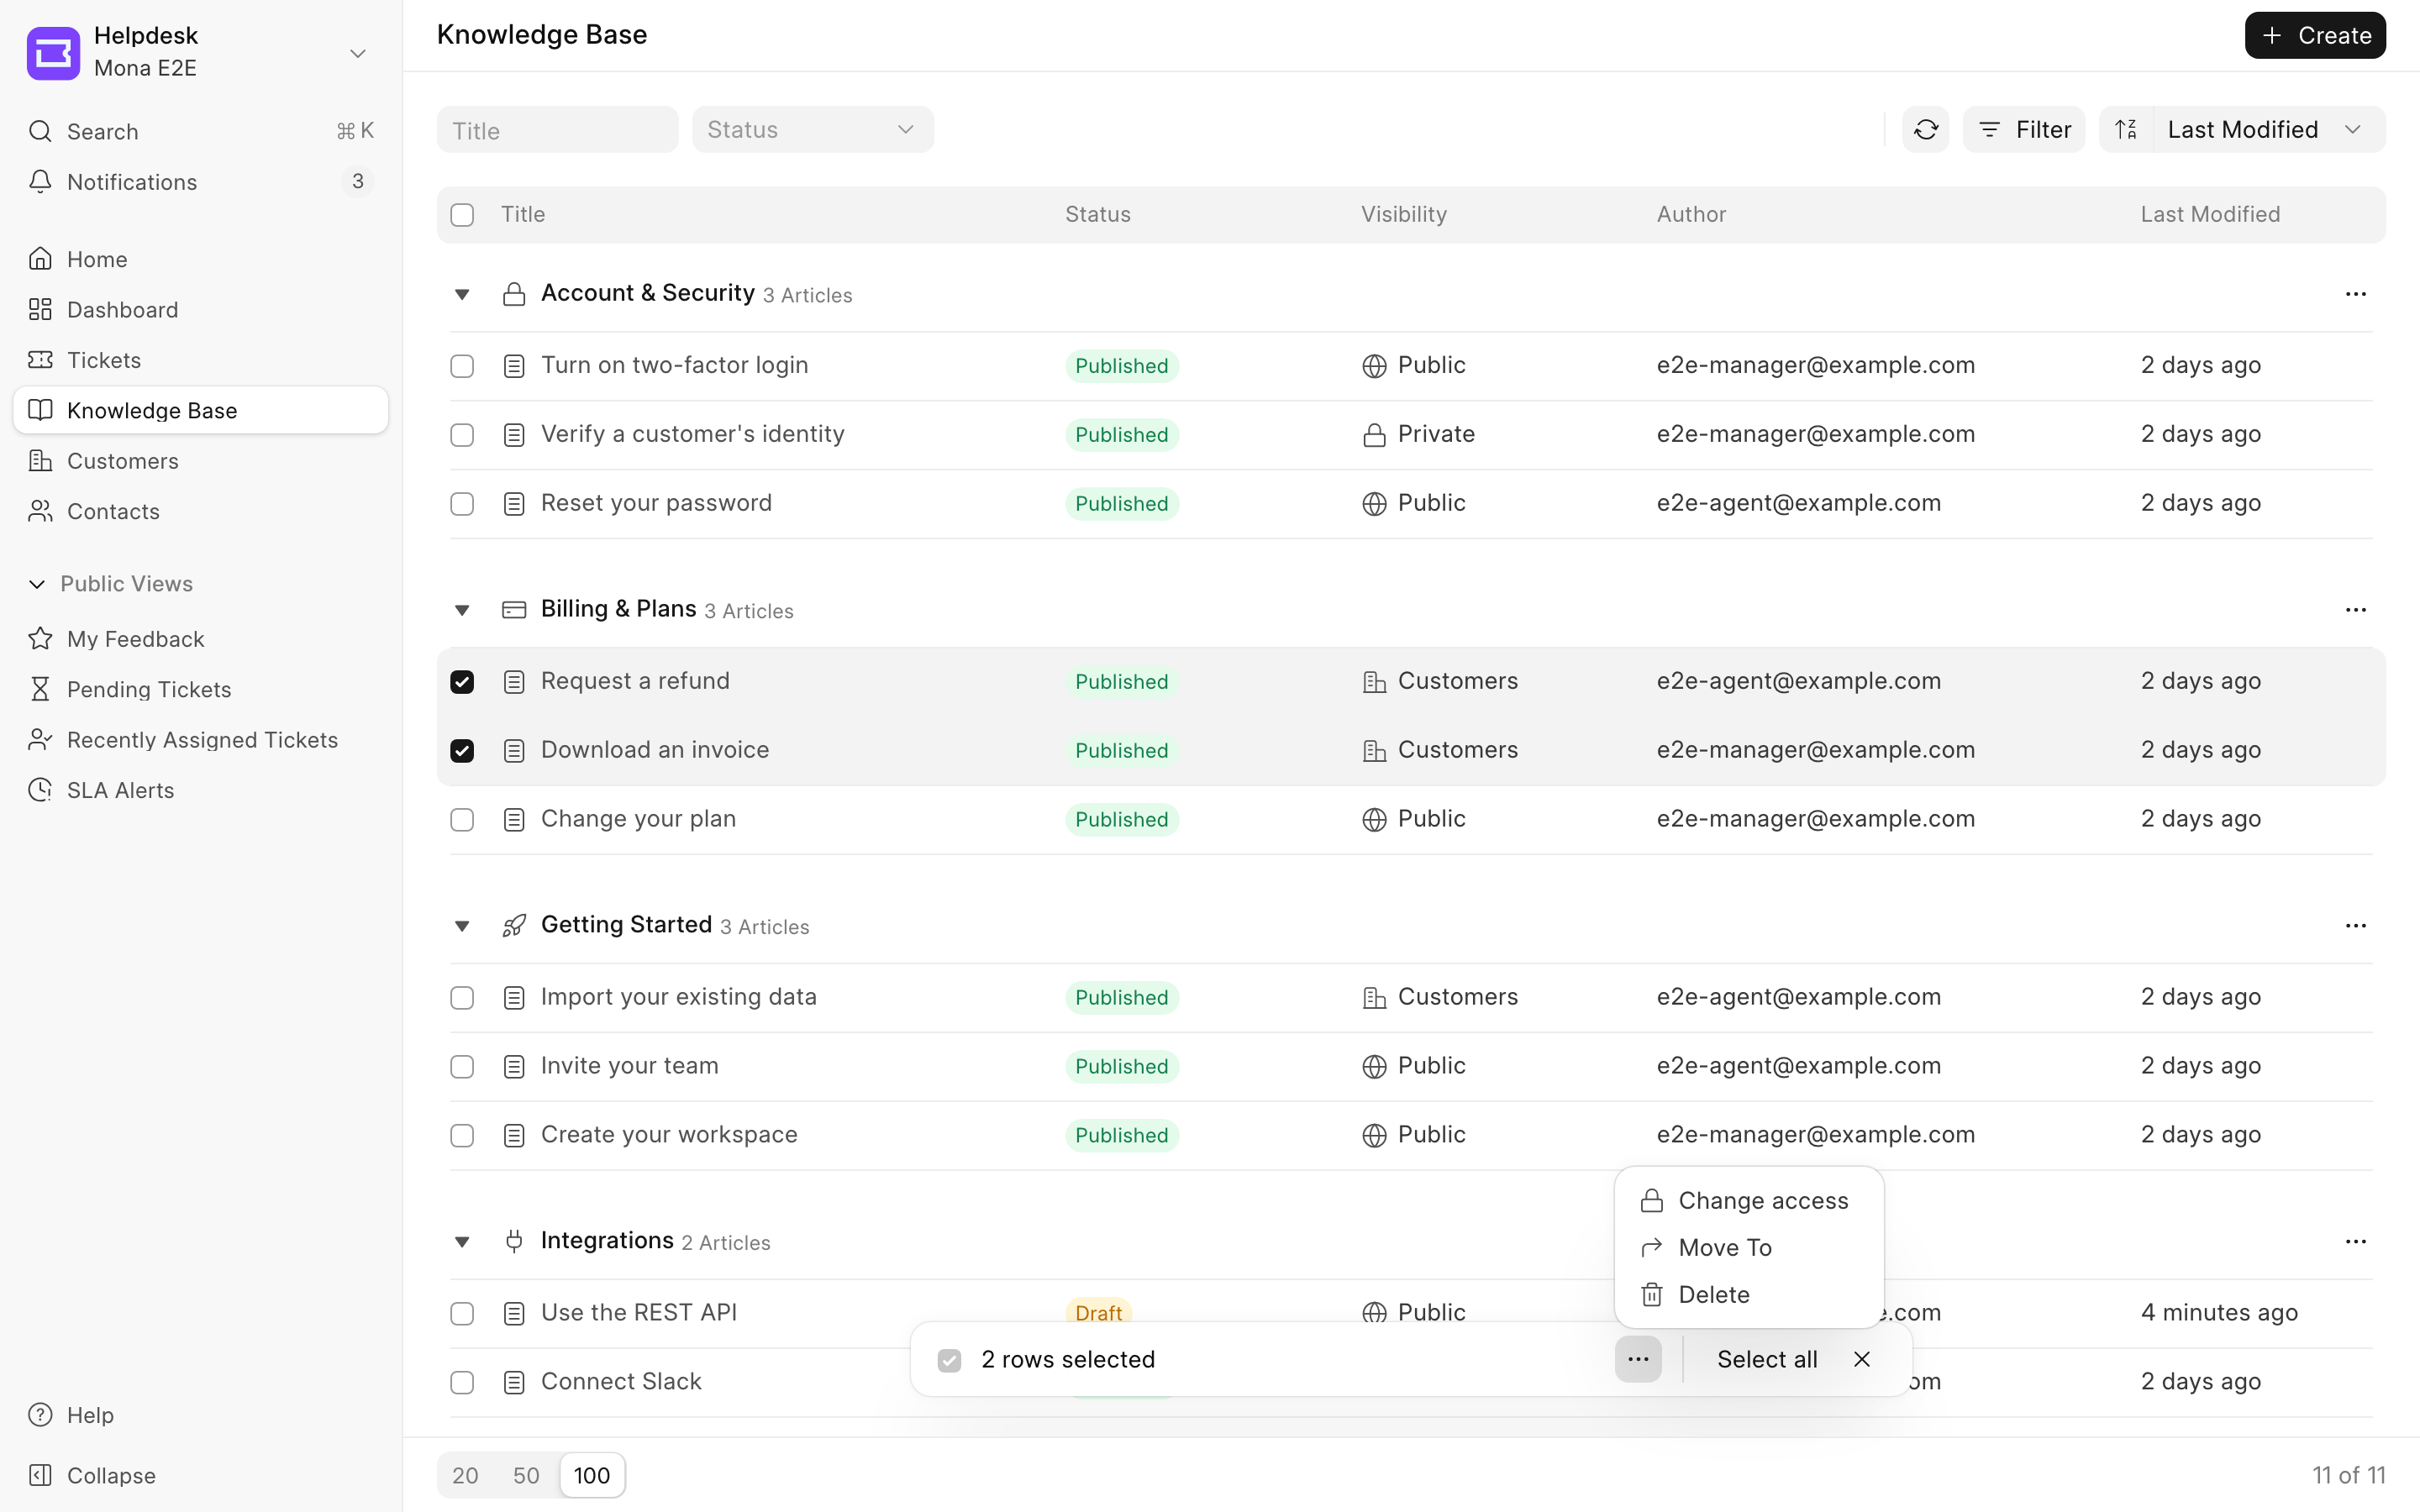2420x1512 pixels.
Task: Choose Change access from the menu
Action: point(1749,1201)
